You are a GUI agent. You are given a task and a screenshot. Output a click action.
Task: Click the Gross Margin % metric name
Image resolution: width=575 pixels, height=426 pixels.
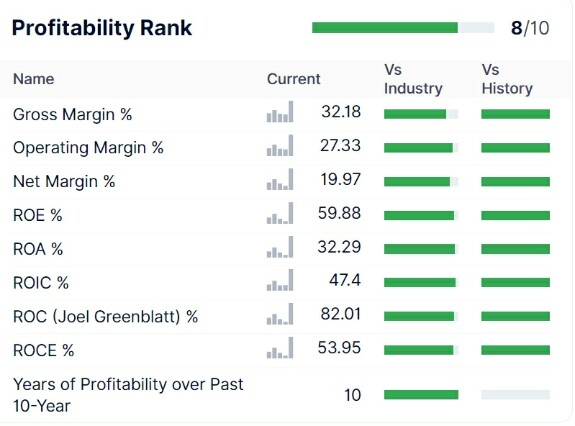(73, 114)
